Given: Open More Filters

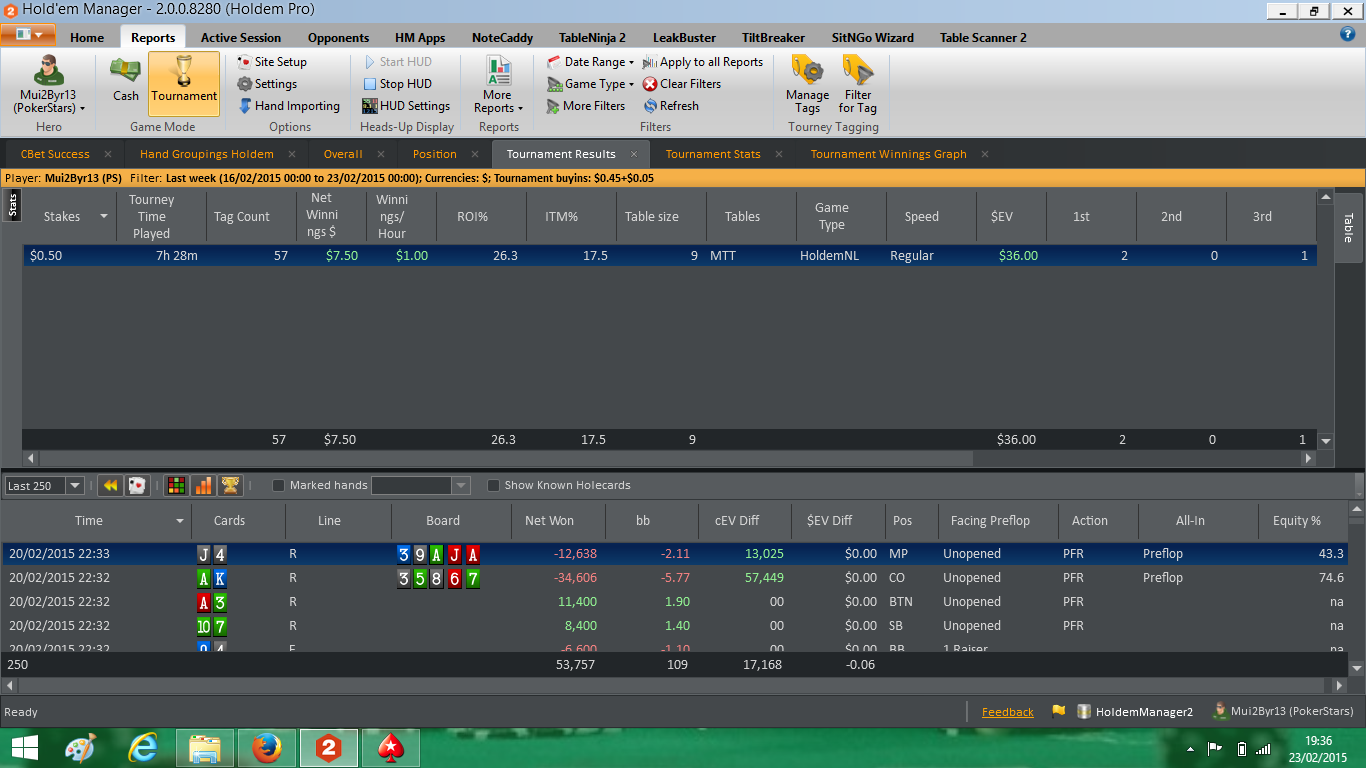Looking at the screenshot, I should pos(586,106).
